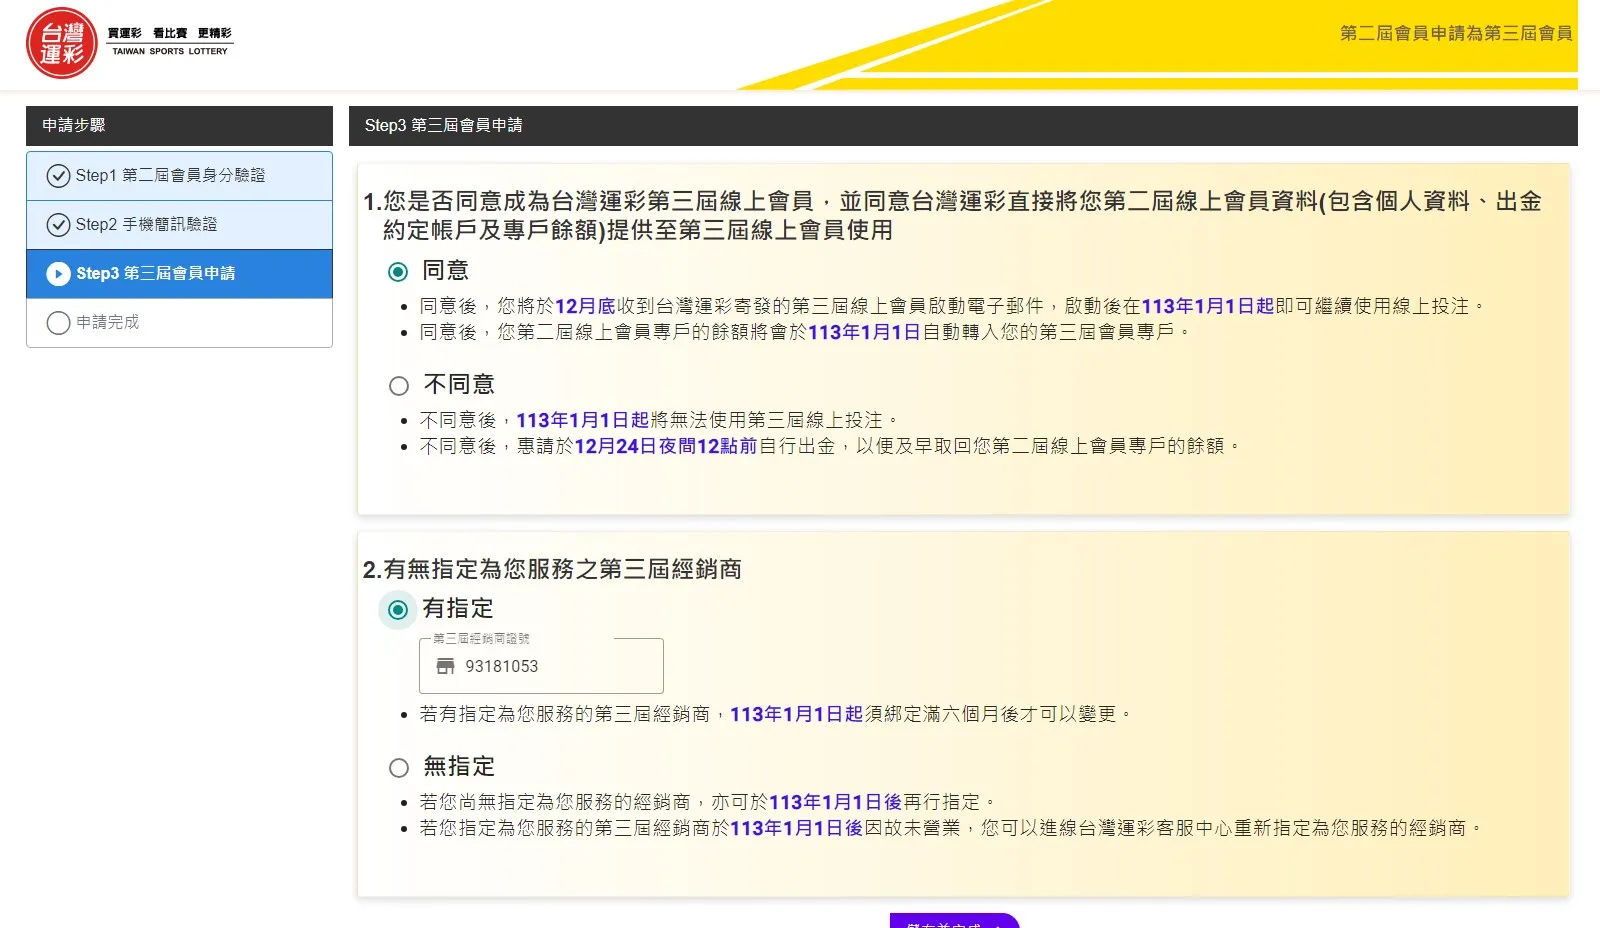1600x928 pixels.
Task: Click the store icon in dealer number field
Action: [446, 666]
